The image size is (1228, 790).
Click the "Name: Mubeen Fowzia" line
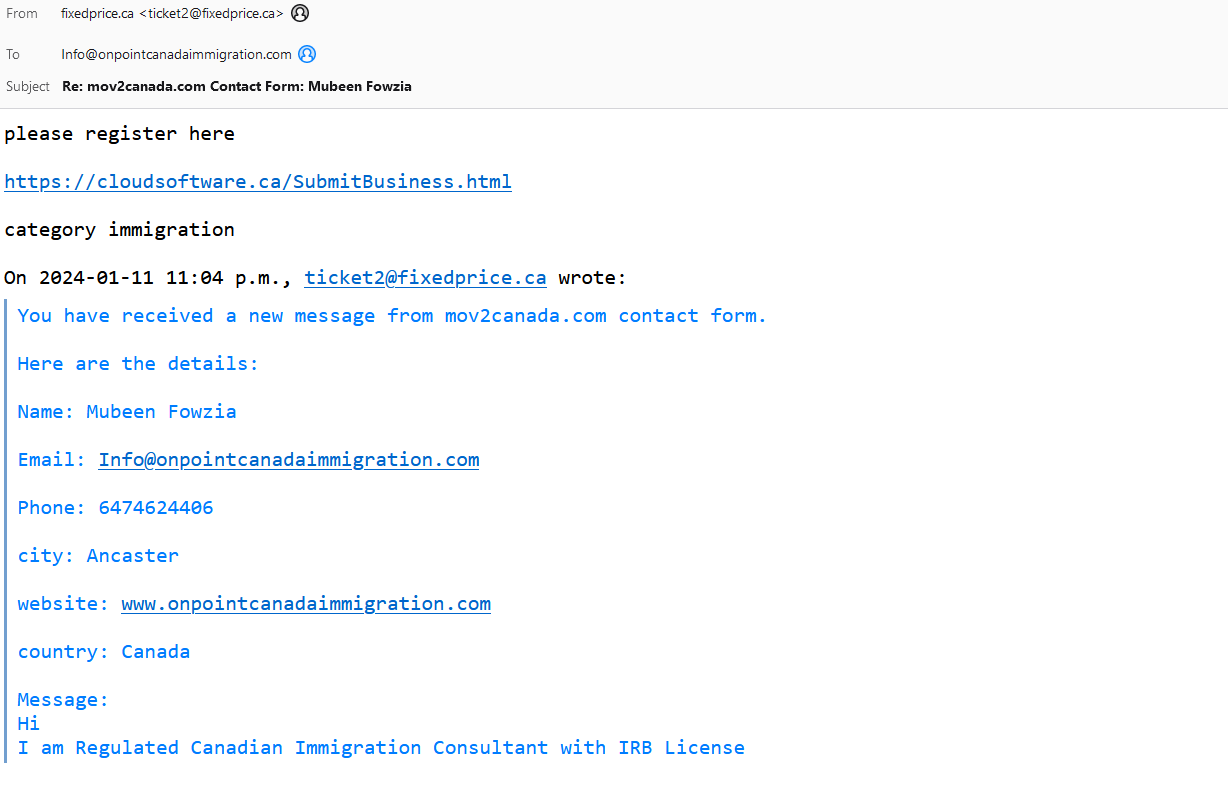[x=127, y=412]
